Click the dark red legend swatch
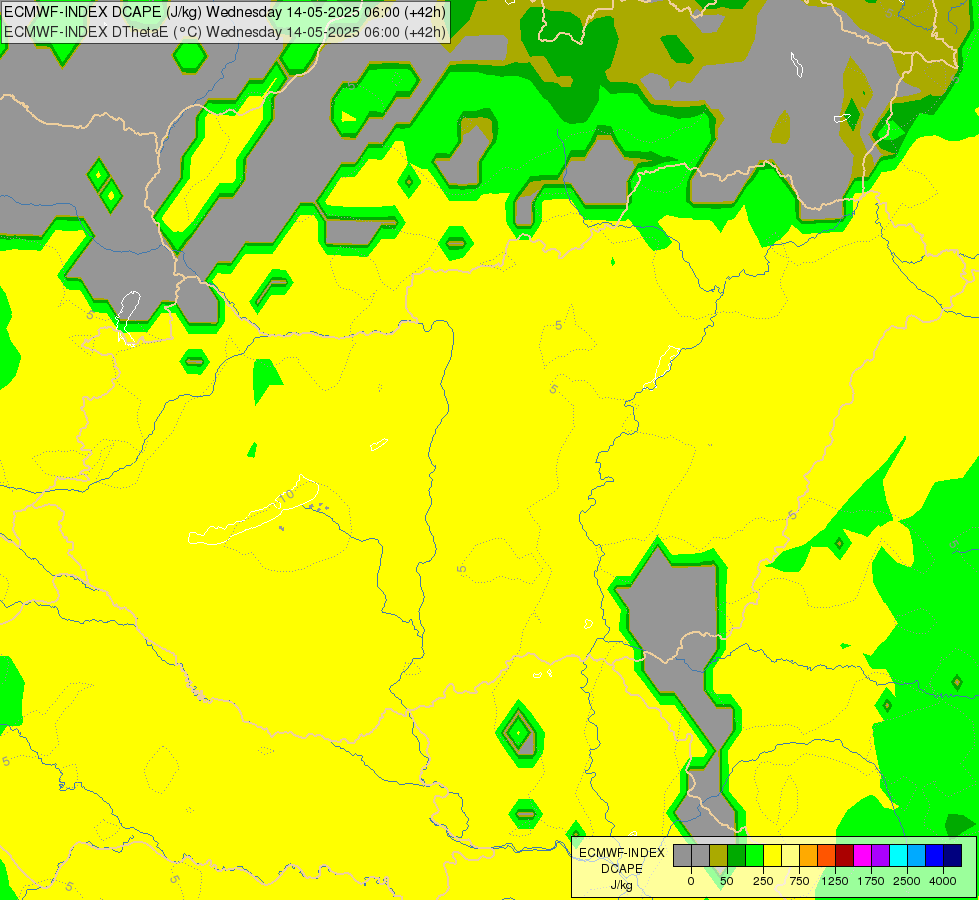The height and width of the screenshot is (900, 979). tap(845, 856)
